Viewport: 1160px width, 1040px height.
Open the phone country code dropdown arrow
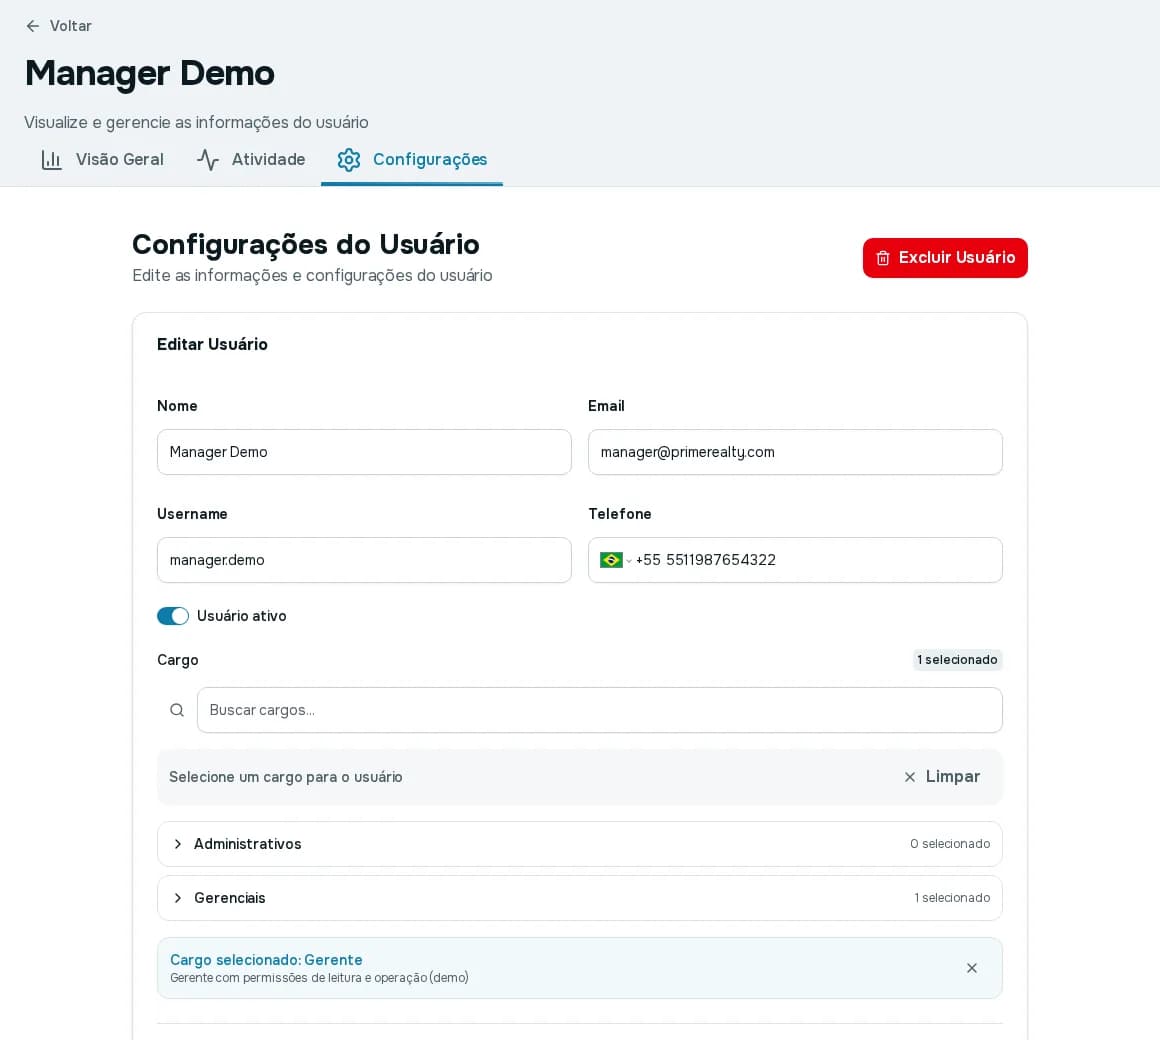click(629, 561)
